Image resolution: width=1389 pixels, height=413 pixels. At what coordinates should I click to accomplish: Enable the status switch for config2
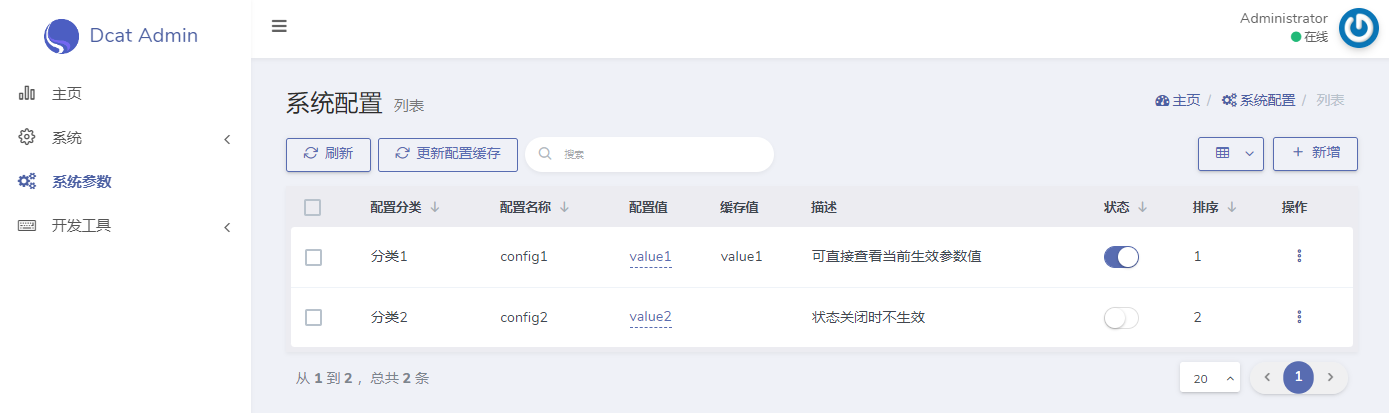pyautogui.click(x=1121, y=318)
